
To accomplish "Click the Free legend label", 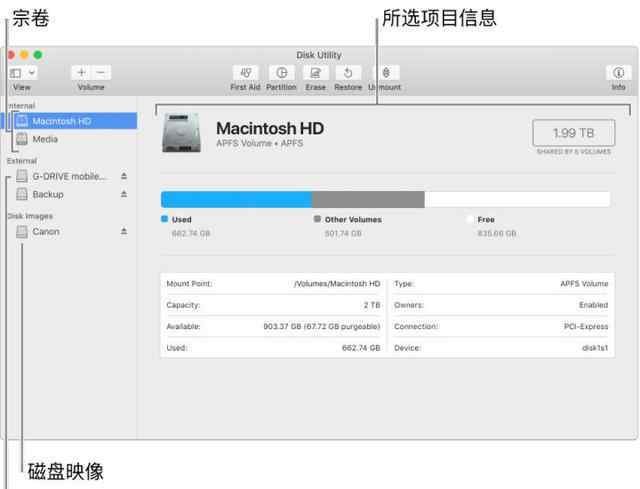I will 486,220.
